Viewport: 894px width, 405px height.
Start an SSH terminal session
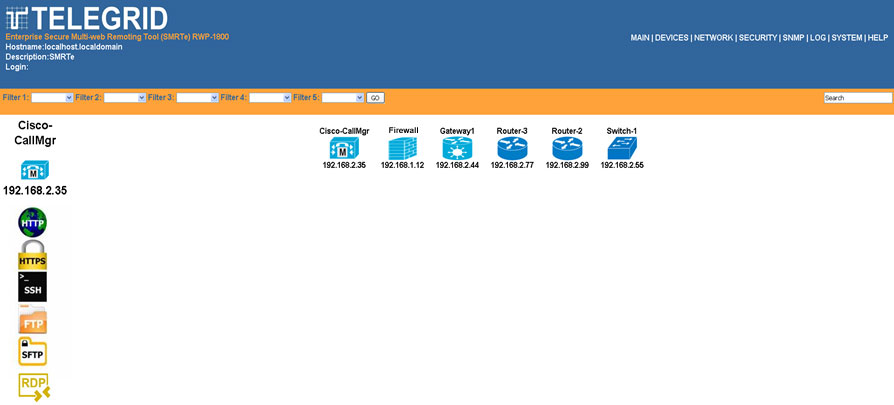click(32, 286)
